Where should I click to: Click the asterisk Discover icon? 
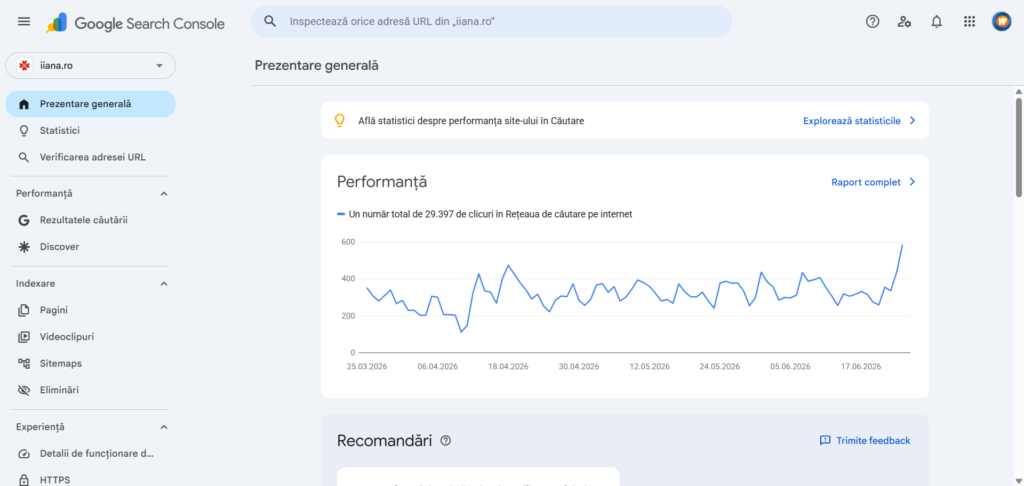pos(24,247)
